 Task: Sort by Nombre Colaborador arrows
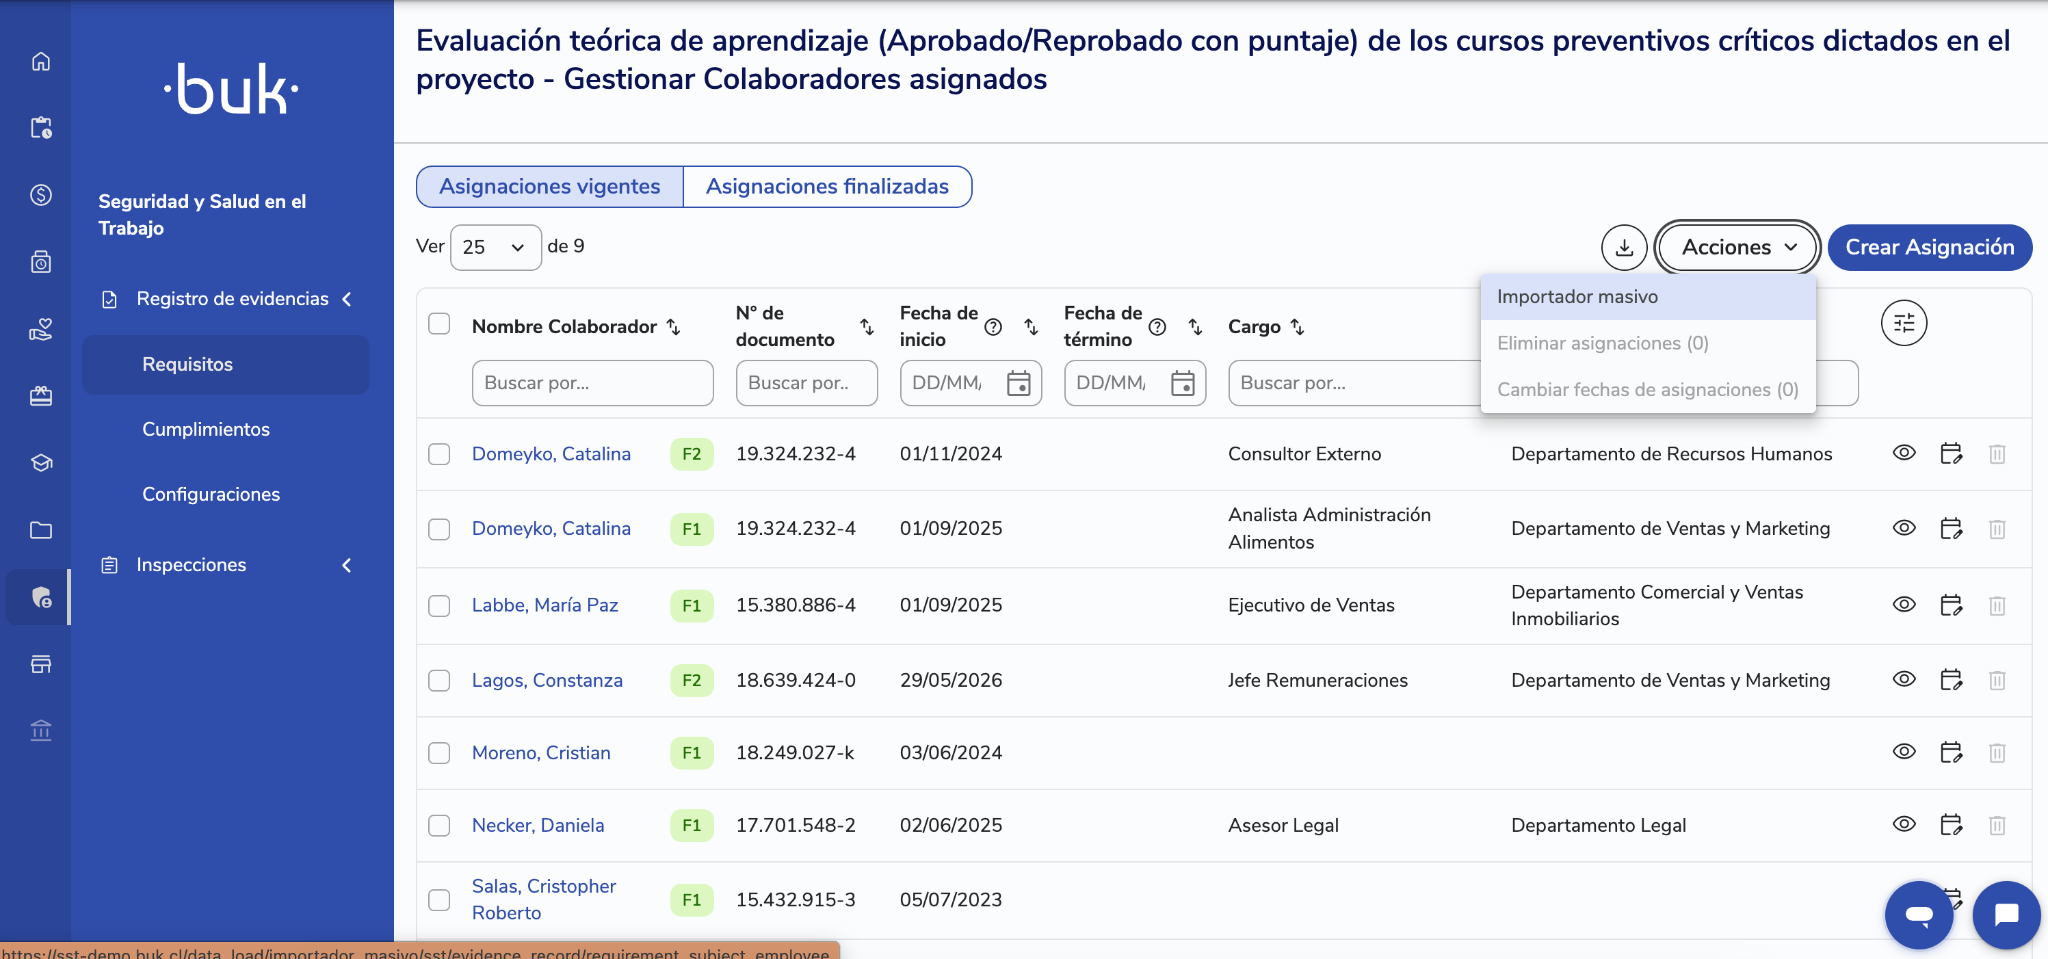click(x=674, y=327)
